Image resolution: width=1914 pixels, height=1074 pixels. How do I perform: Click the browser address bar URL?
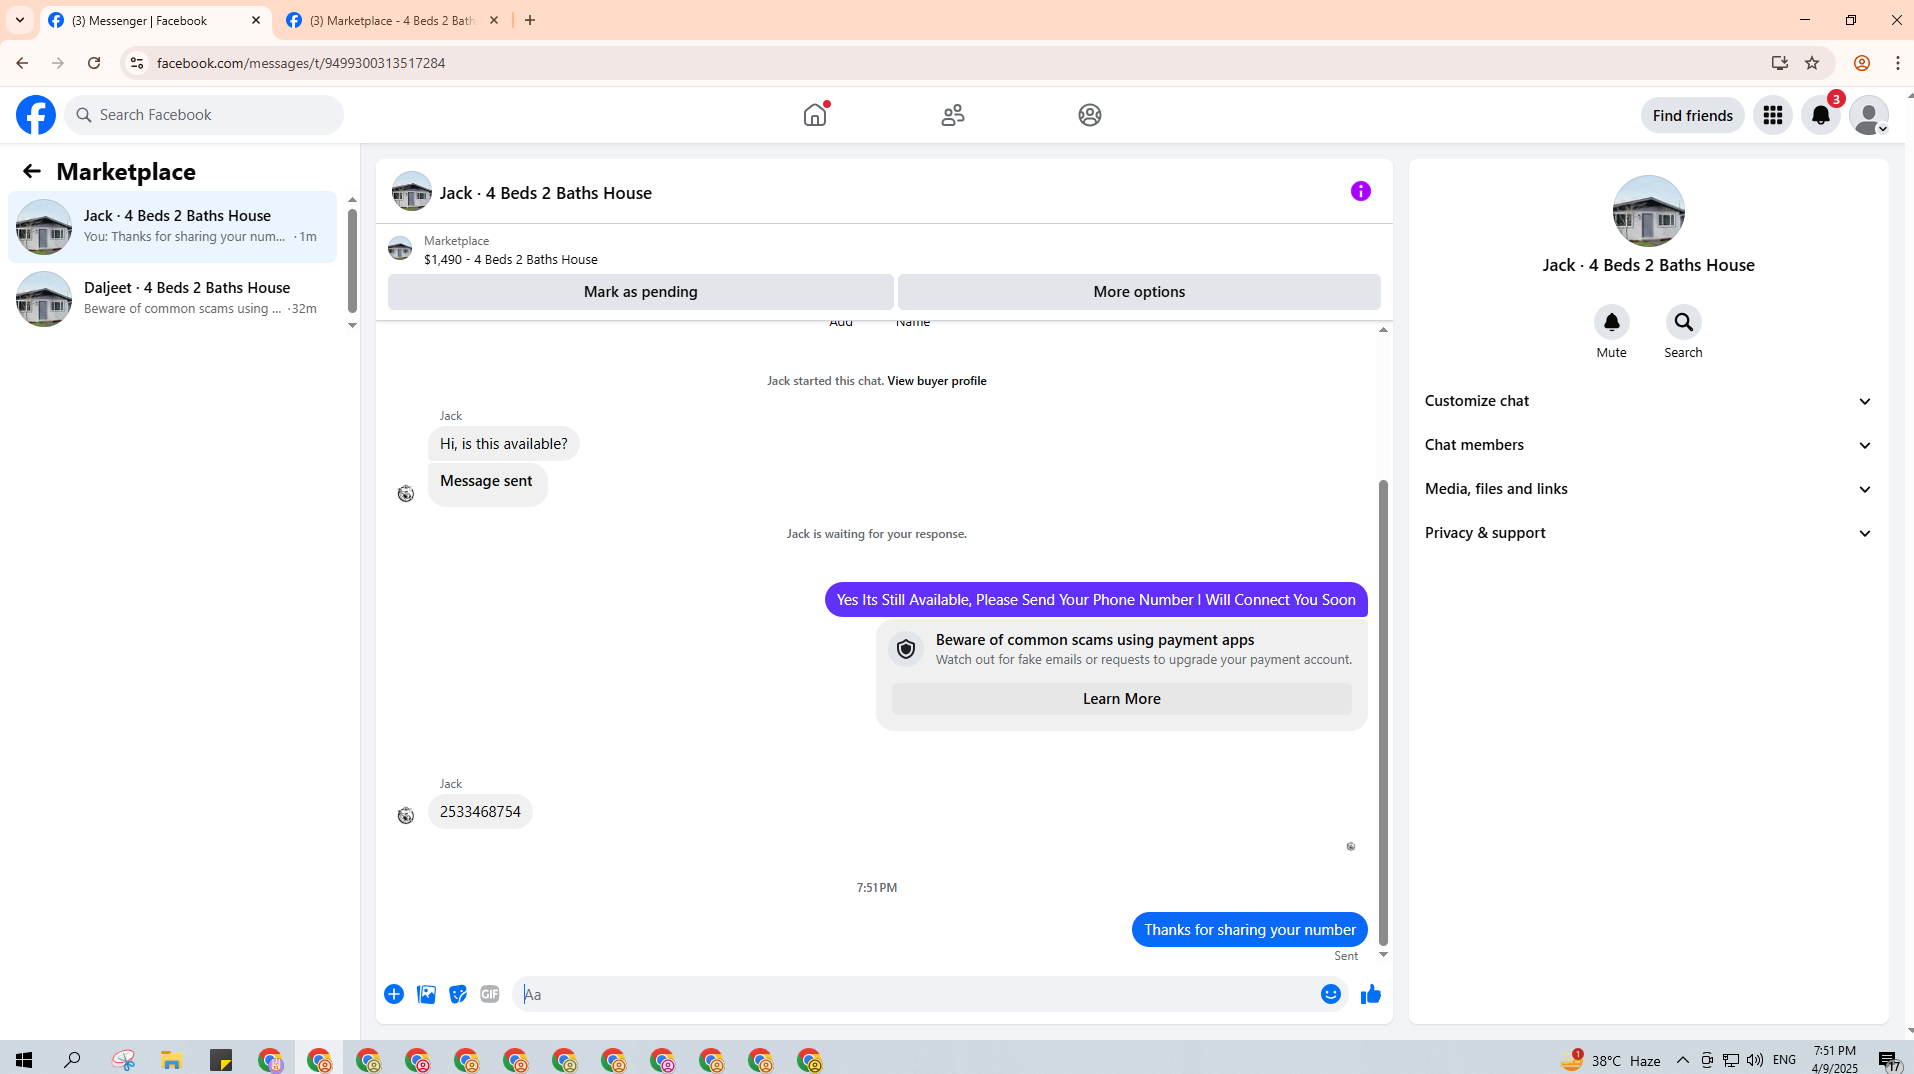(x=300, y=63)
